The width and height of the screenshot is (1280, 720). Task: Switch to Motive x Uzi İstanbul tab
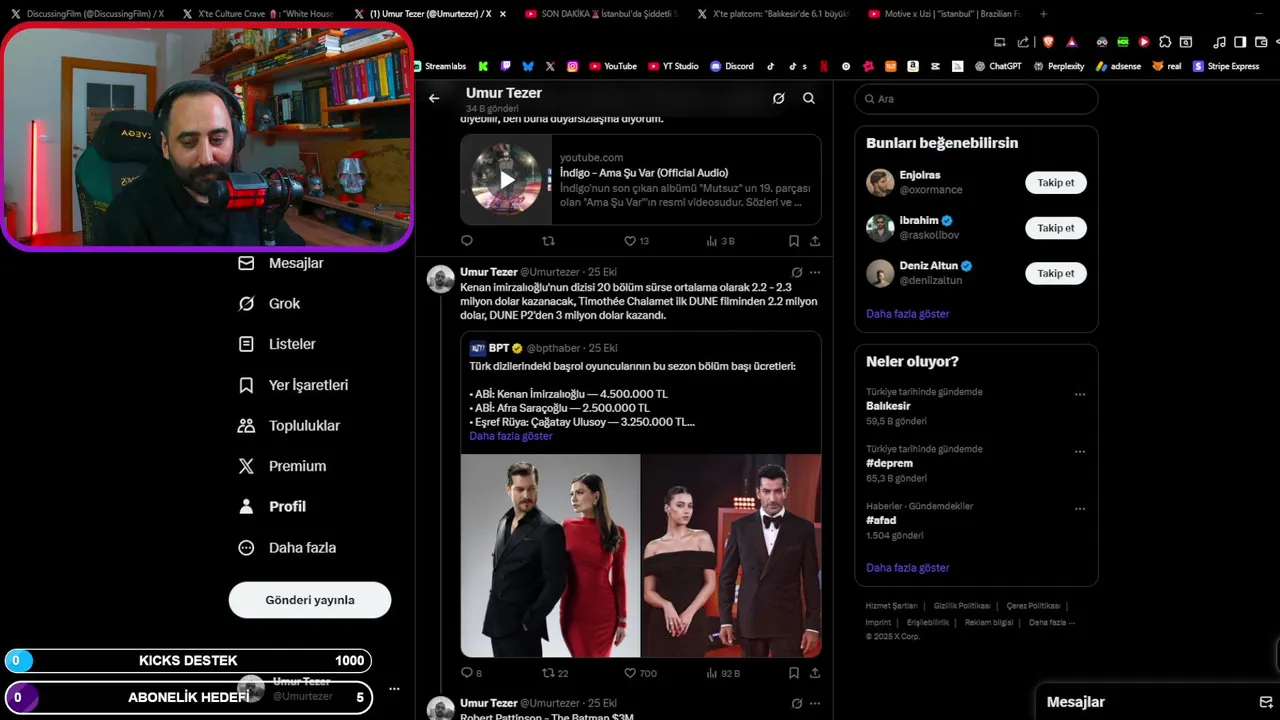coord(943,14)
